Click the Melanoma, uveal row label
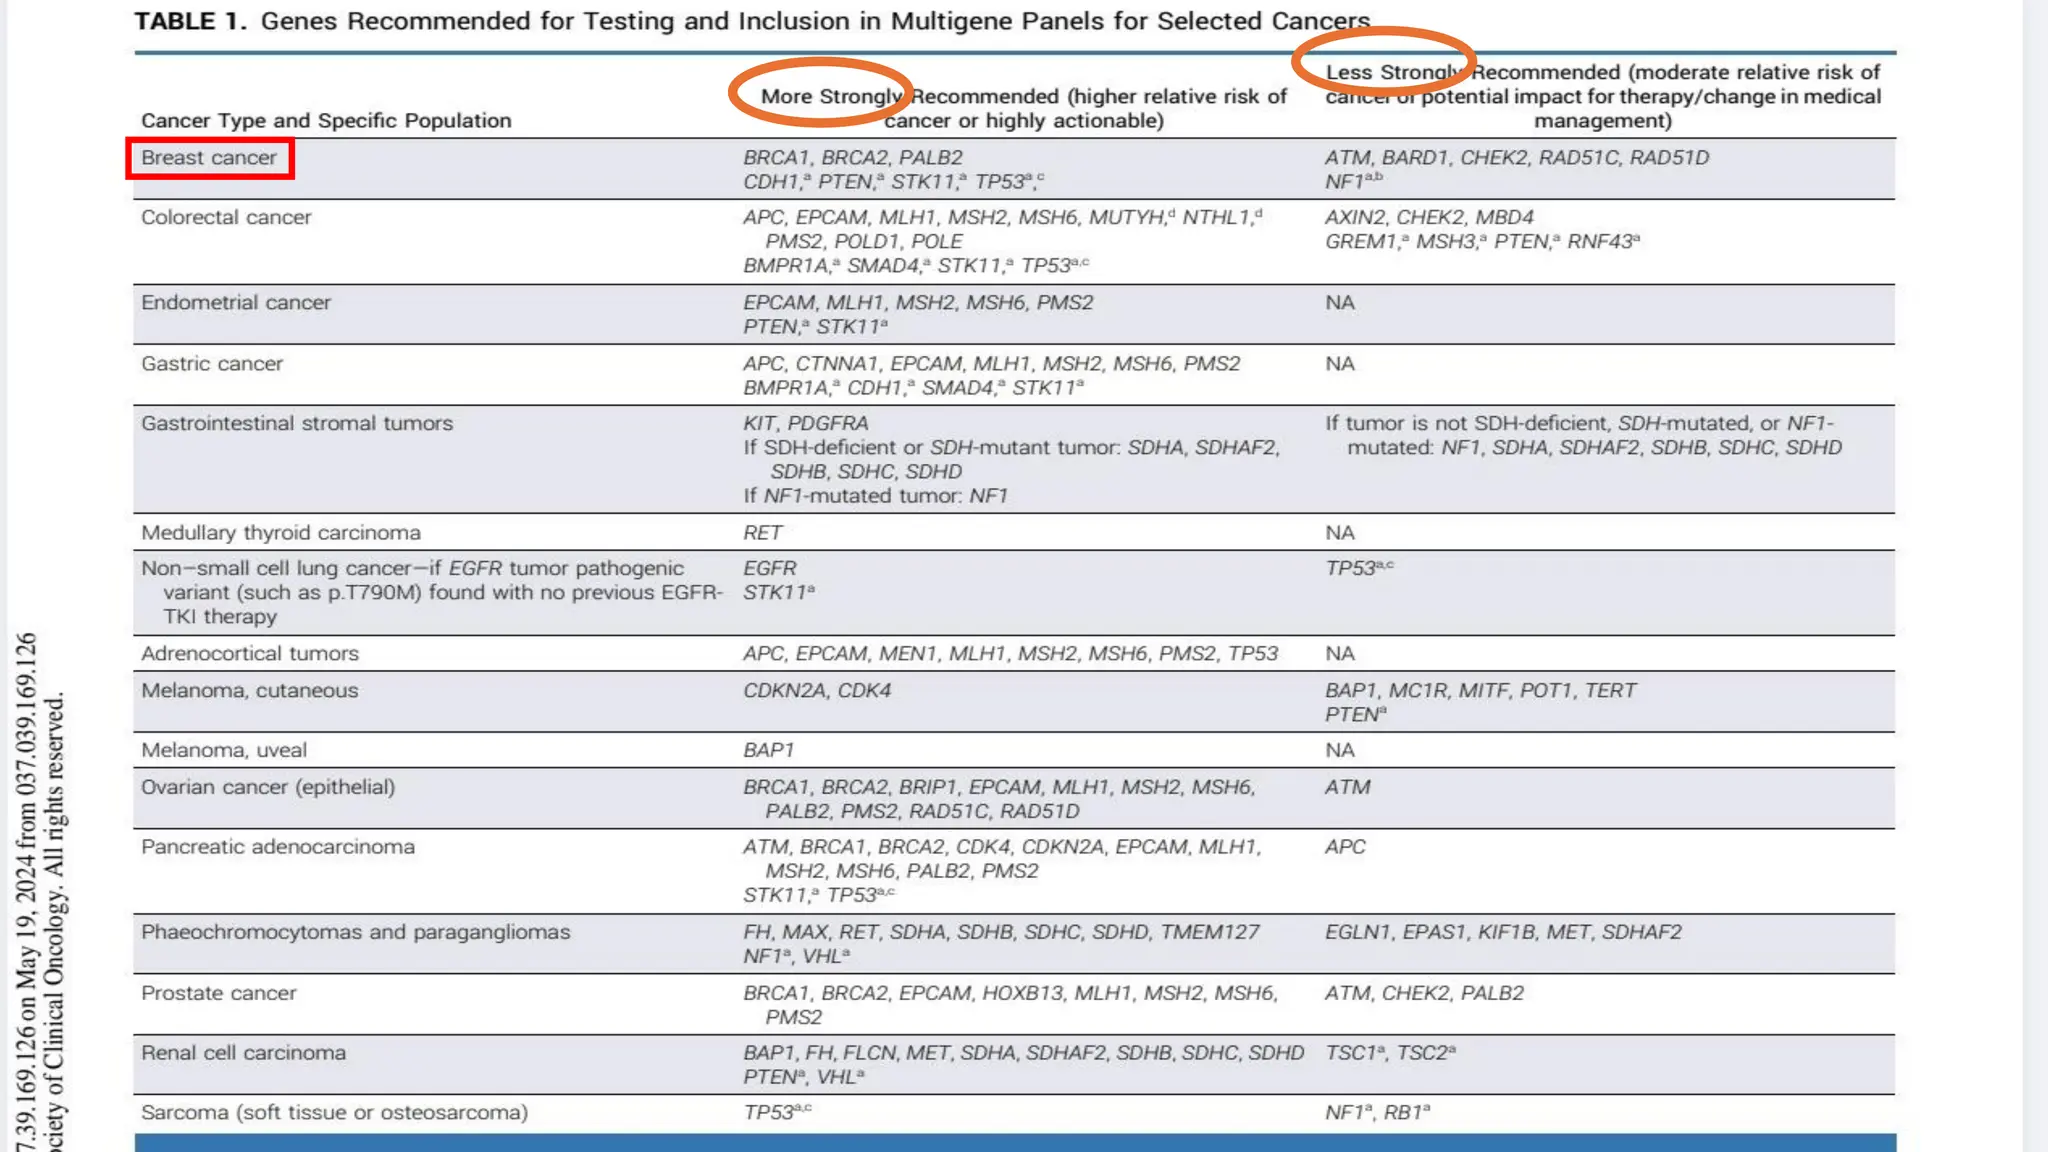 coord(224,751)
